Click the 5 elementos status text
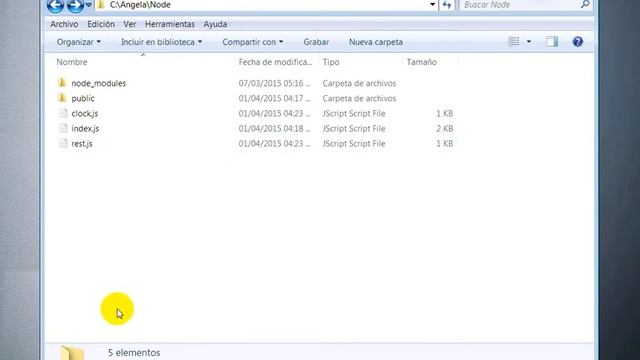Viewport: 640px width, 360px height. point(134,353)
